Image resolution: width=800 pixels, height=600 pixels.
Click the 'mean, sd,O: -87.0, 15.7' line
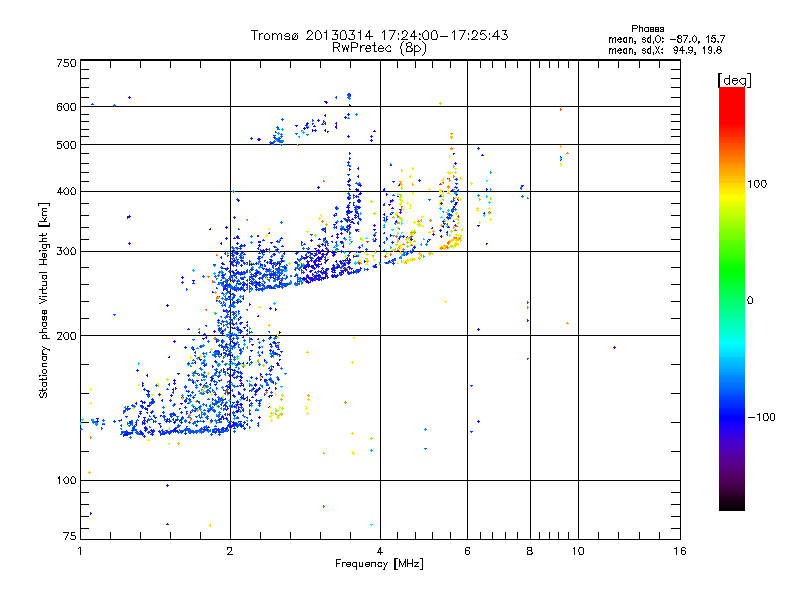point(666,39)
